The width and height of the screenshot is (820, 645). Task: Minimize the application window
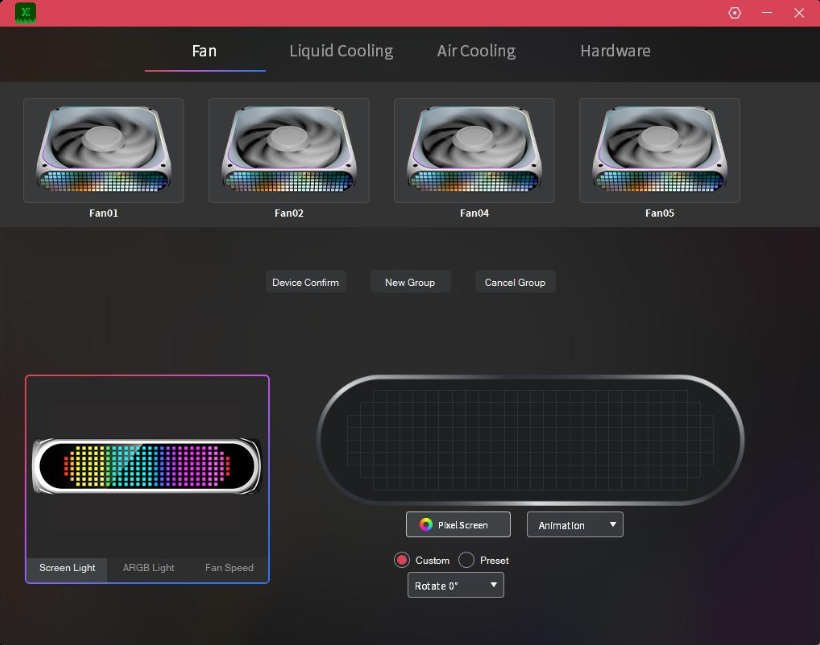coord(767,13)
